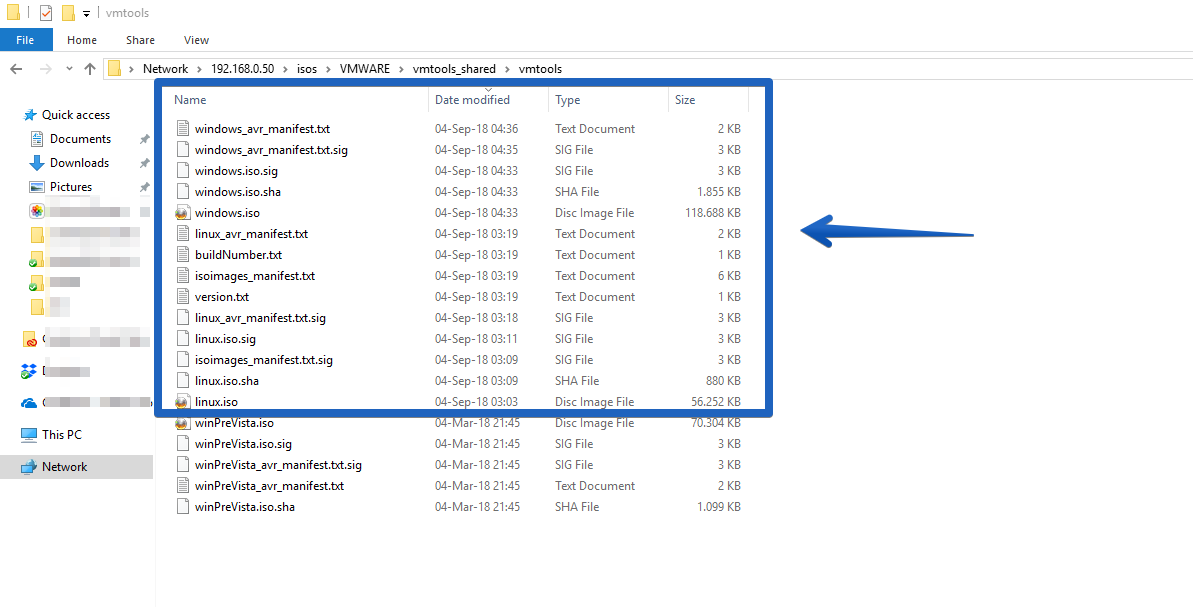The image size is (1193, 607).
Task: Select the file winPreVista.iso.sig
Action: (243, 443)
